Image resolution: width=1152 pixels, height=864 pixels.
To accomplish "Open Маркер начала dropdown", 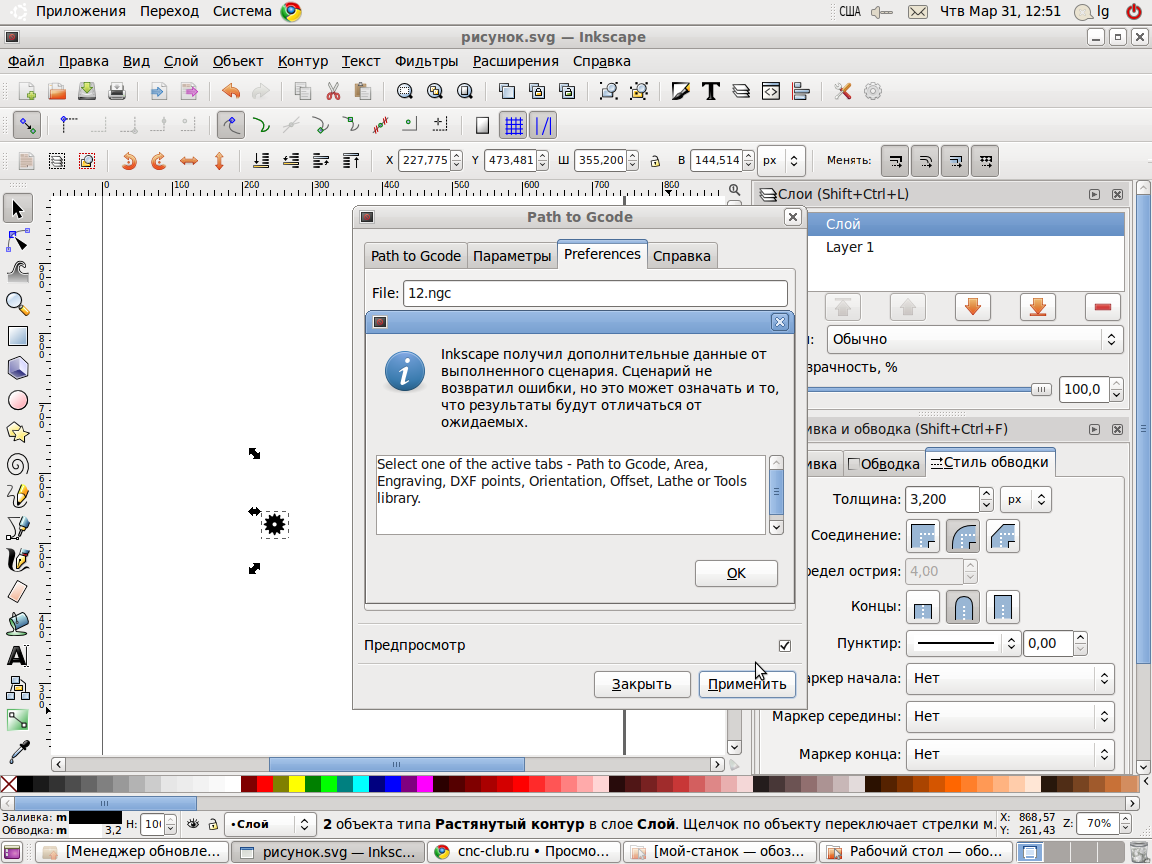I will (x=1010, y=679).
